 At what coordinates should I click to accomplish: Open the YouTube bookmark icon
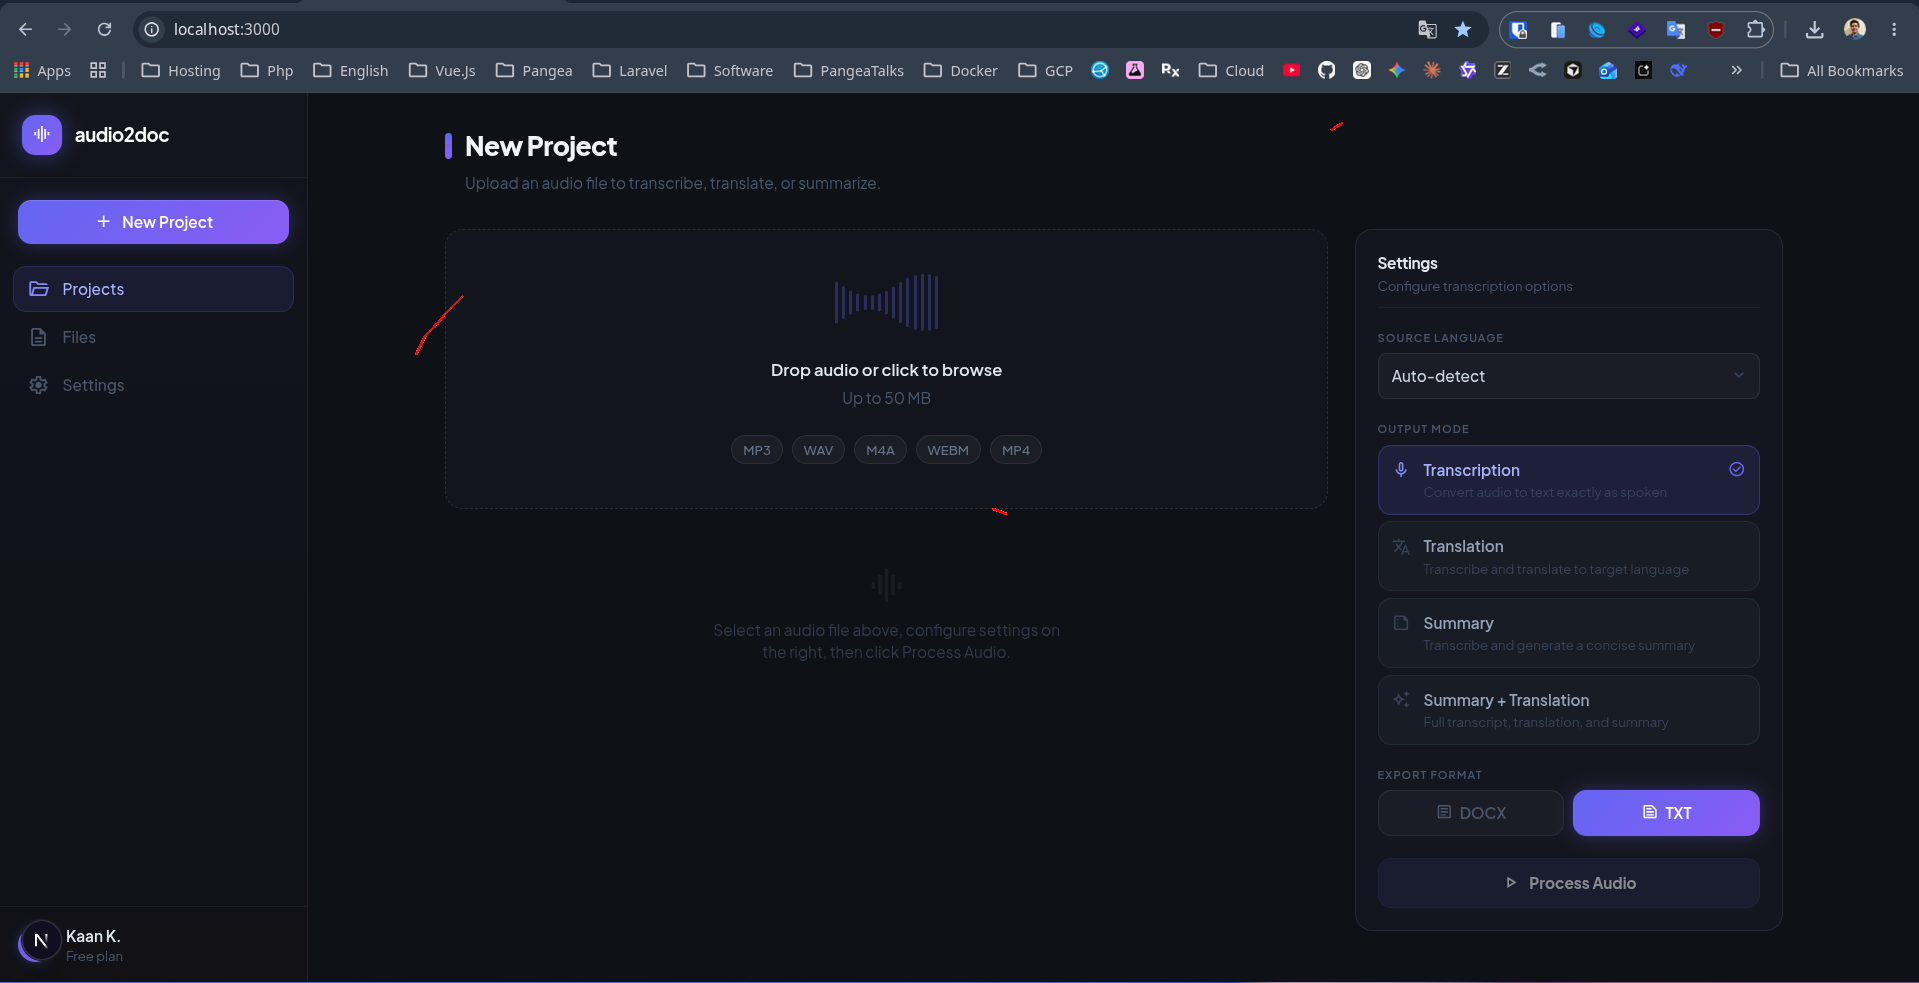tap(1292, 70)
